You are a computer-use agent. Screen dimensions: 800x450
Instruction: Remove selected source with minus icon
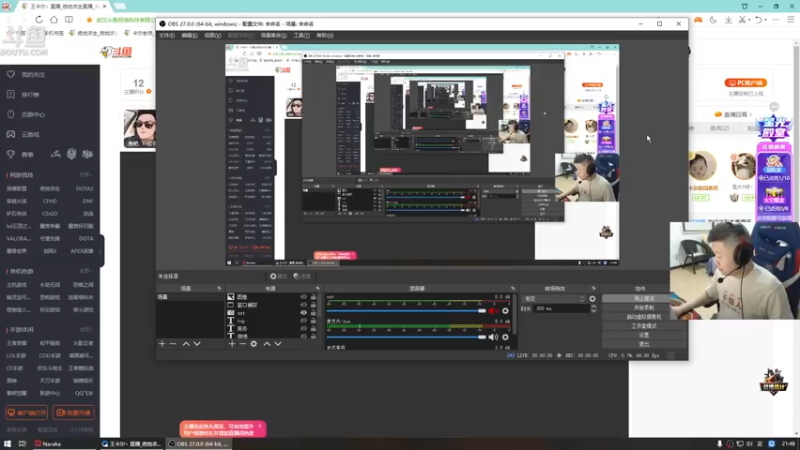(243, 344)
